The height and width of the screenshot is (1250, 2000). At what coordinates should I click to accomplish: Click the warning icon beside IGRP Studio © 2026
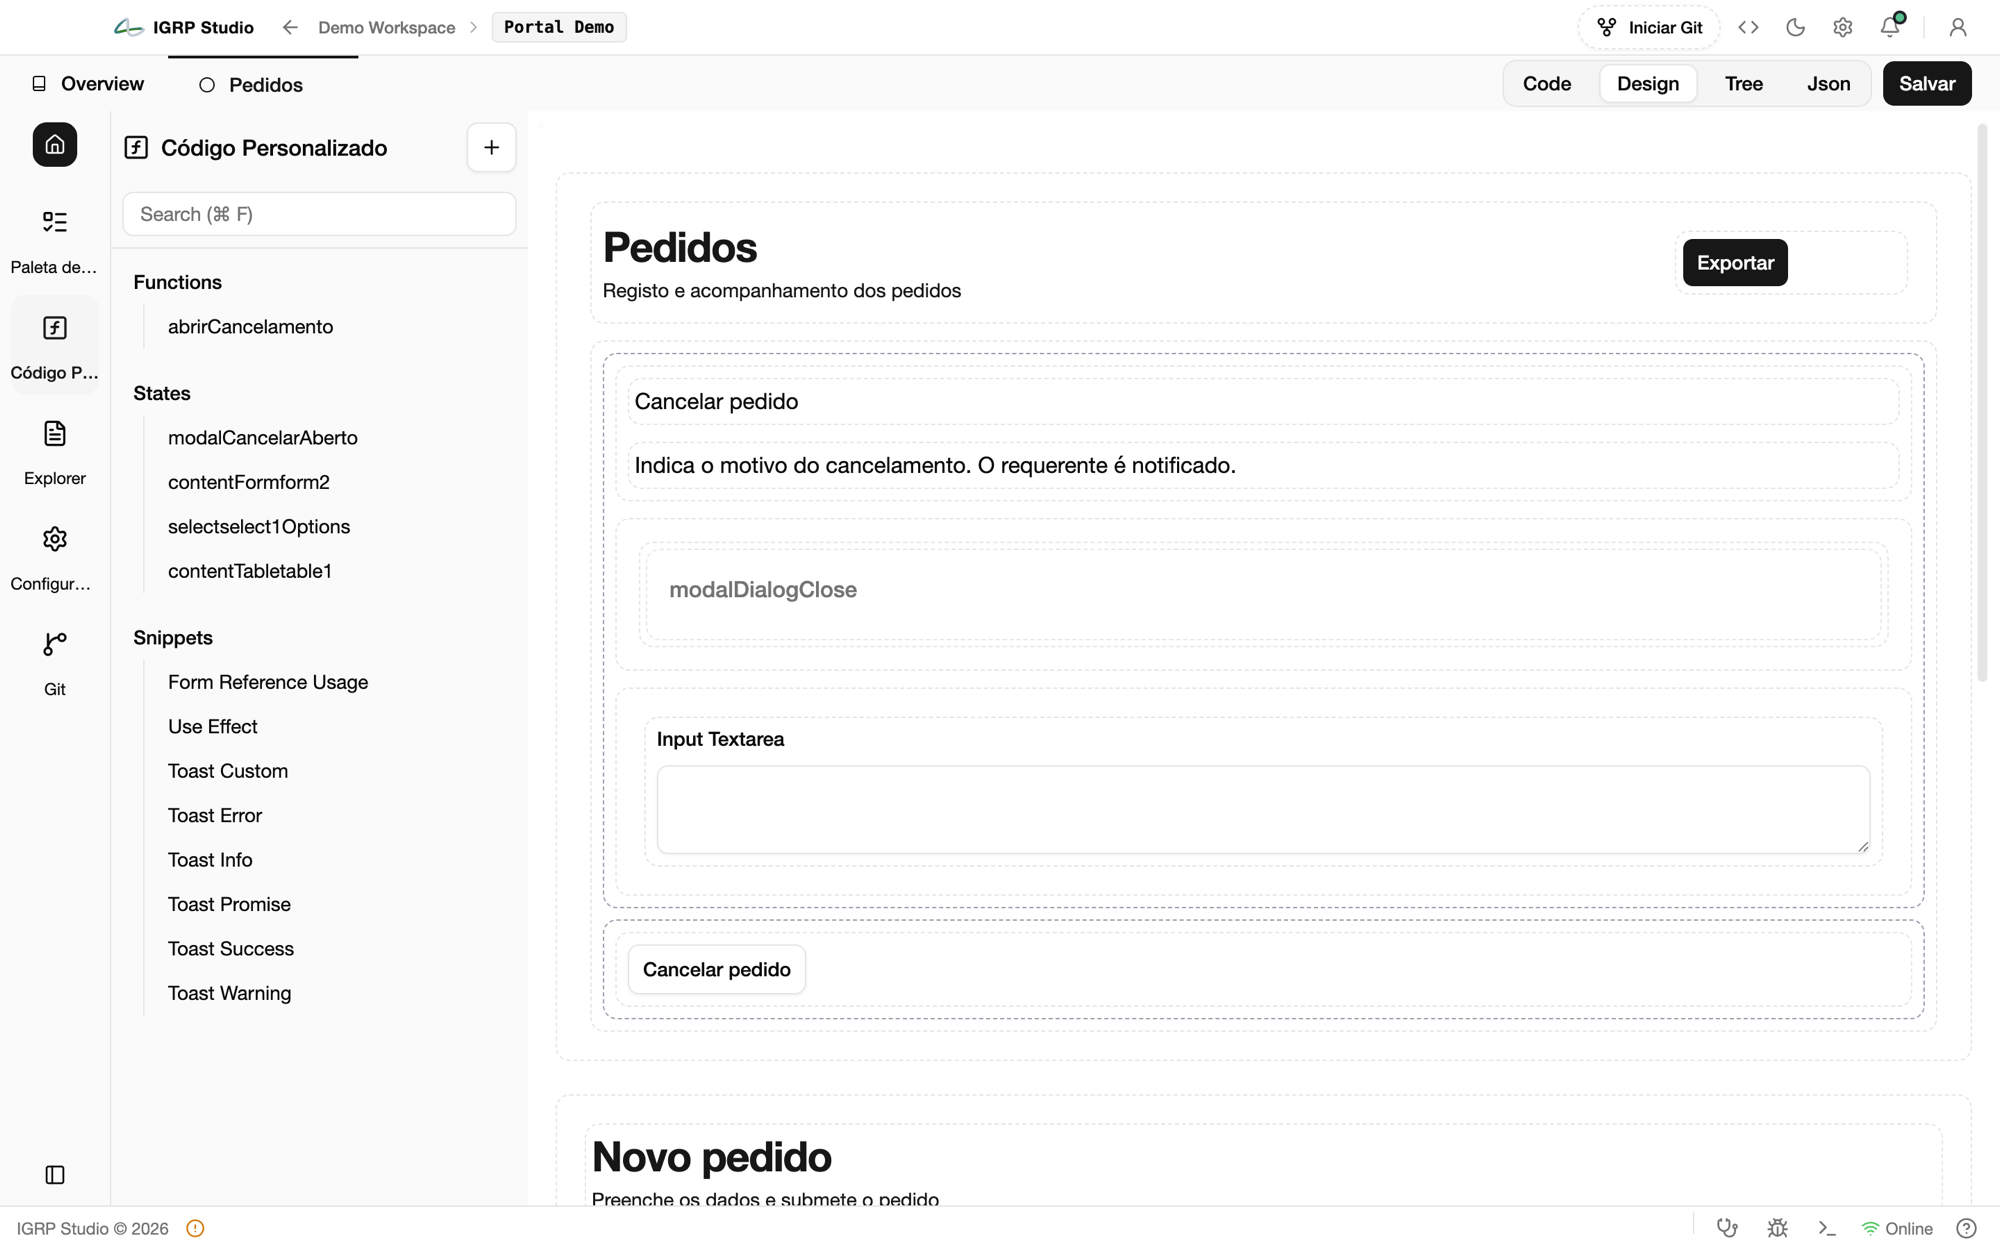195,1229
